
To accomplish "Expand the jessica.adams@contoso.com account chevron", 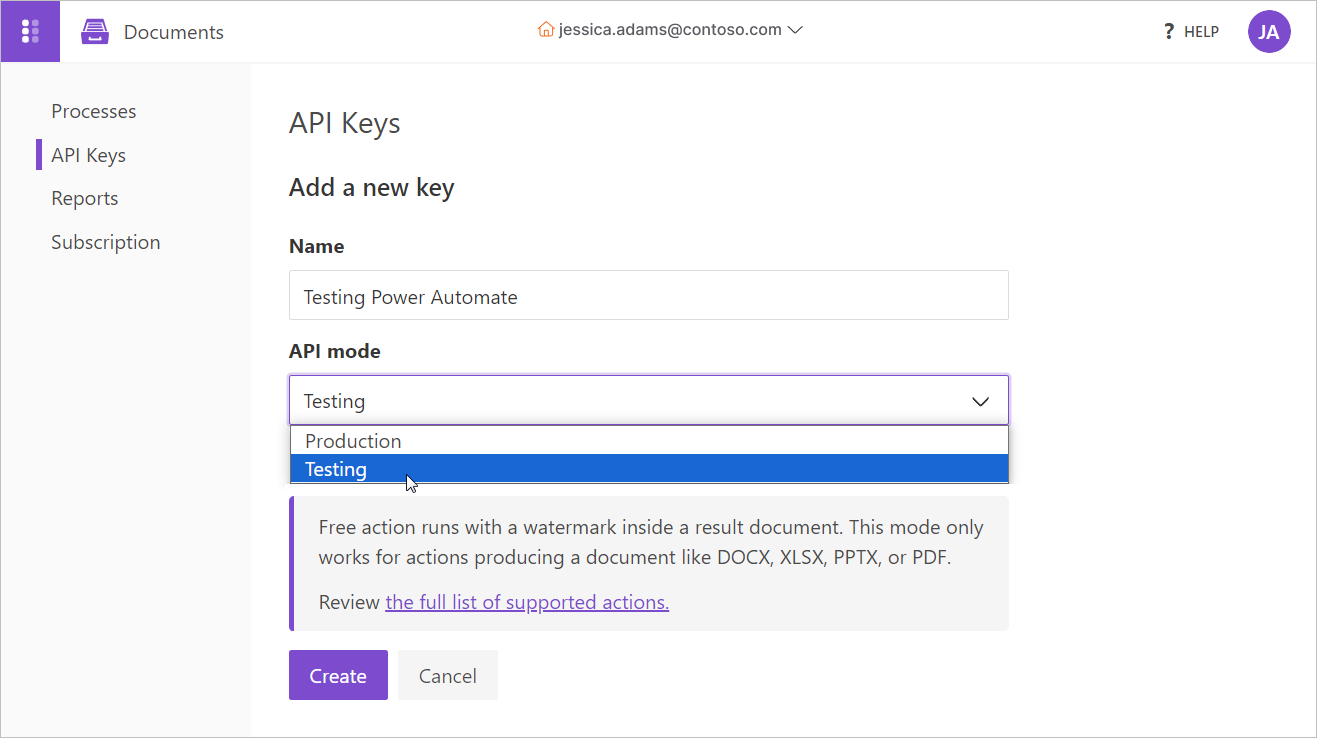I will [x=796, y=30].
